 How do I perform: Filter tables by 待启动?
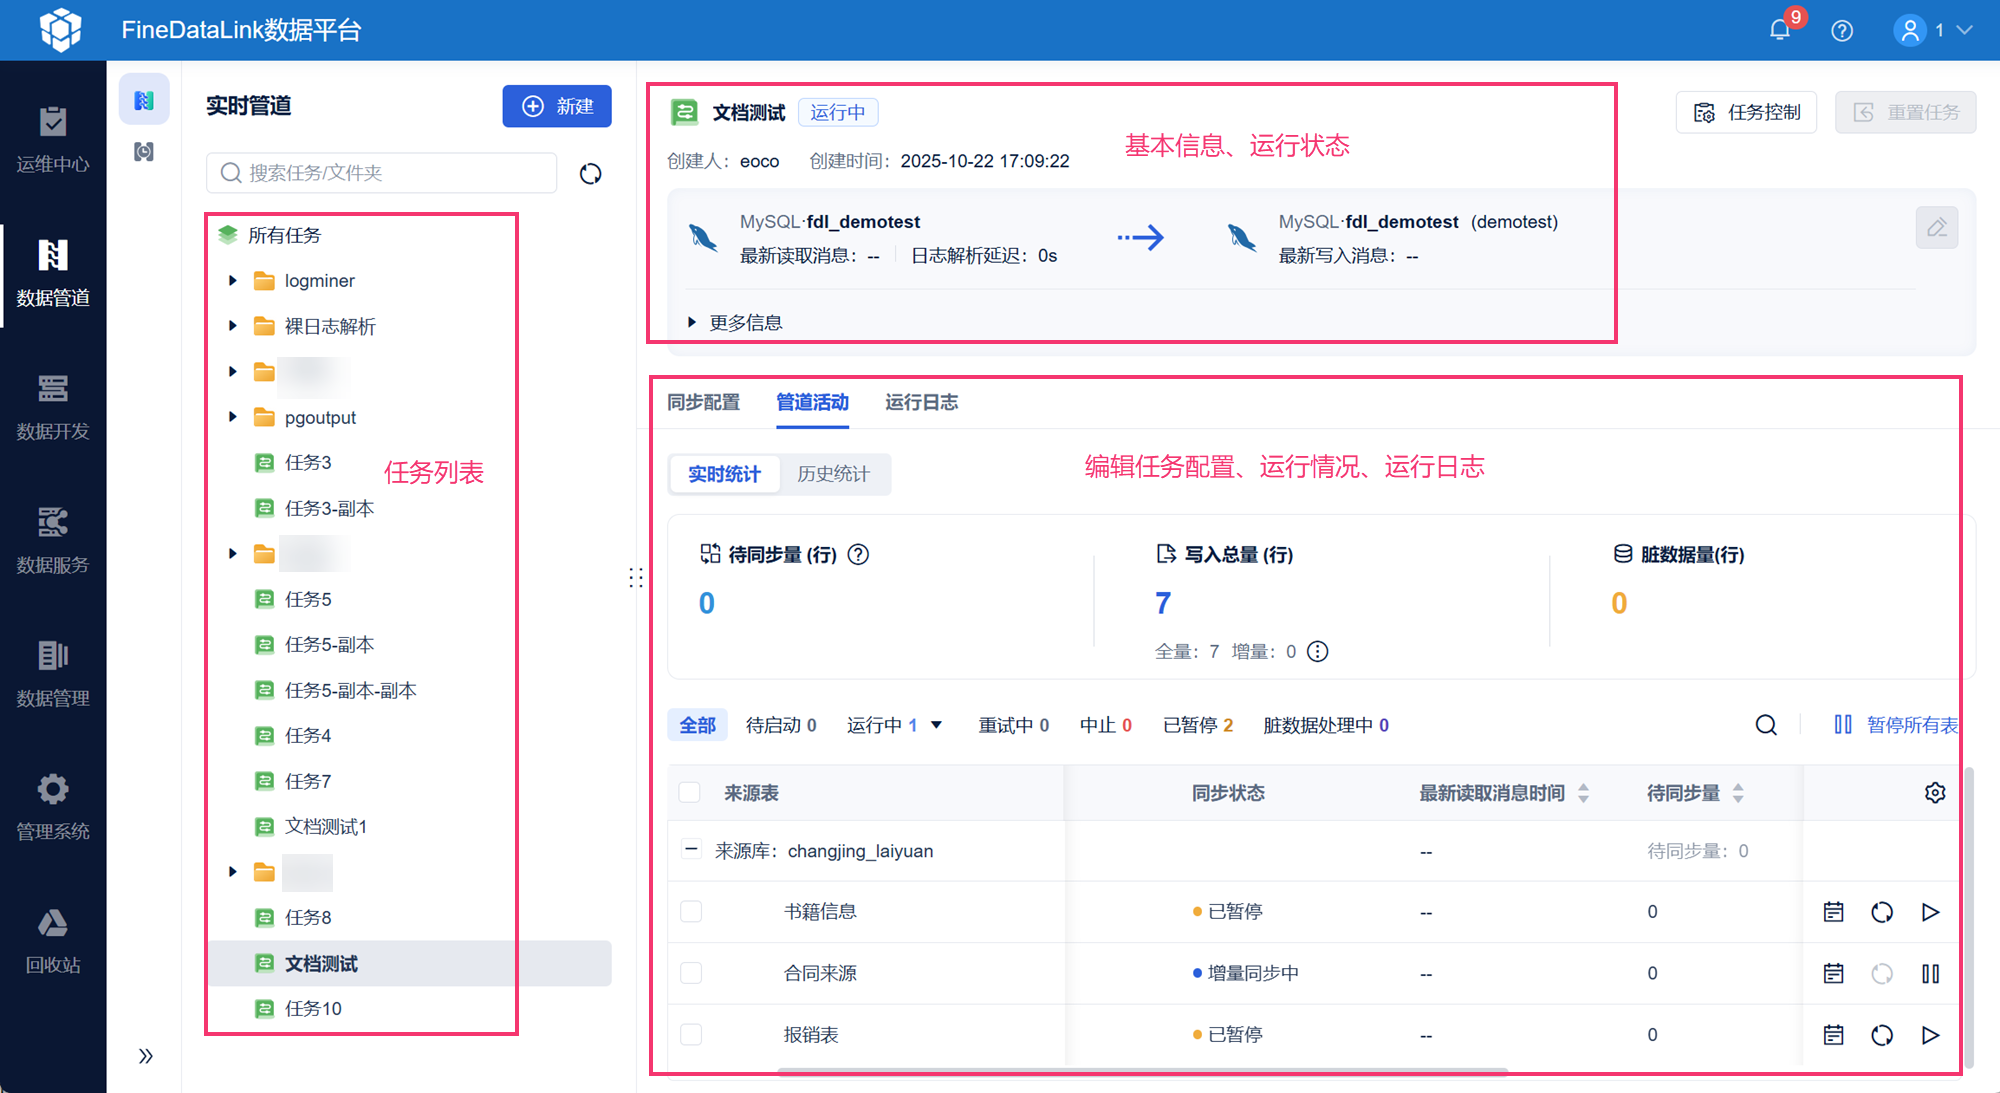[781, 725]
